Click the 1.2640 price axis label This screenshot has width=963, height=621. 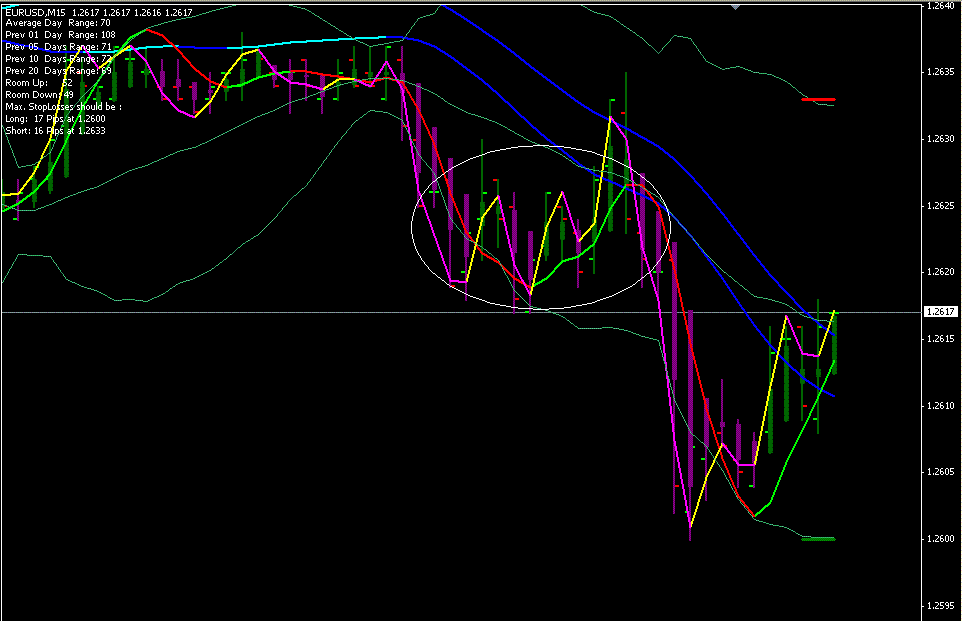click(940, 6)
